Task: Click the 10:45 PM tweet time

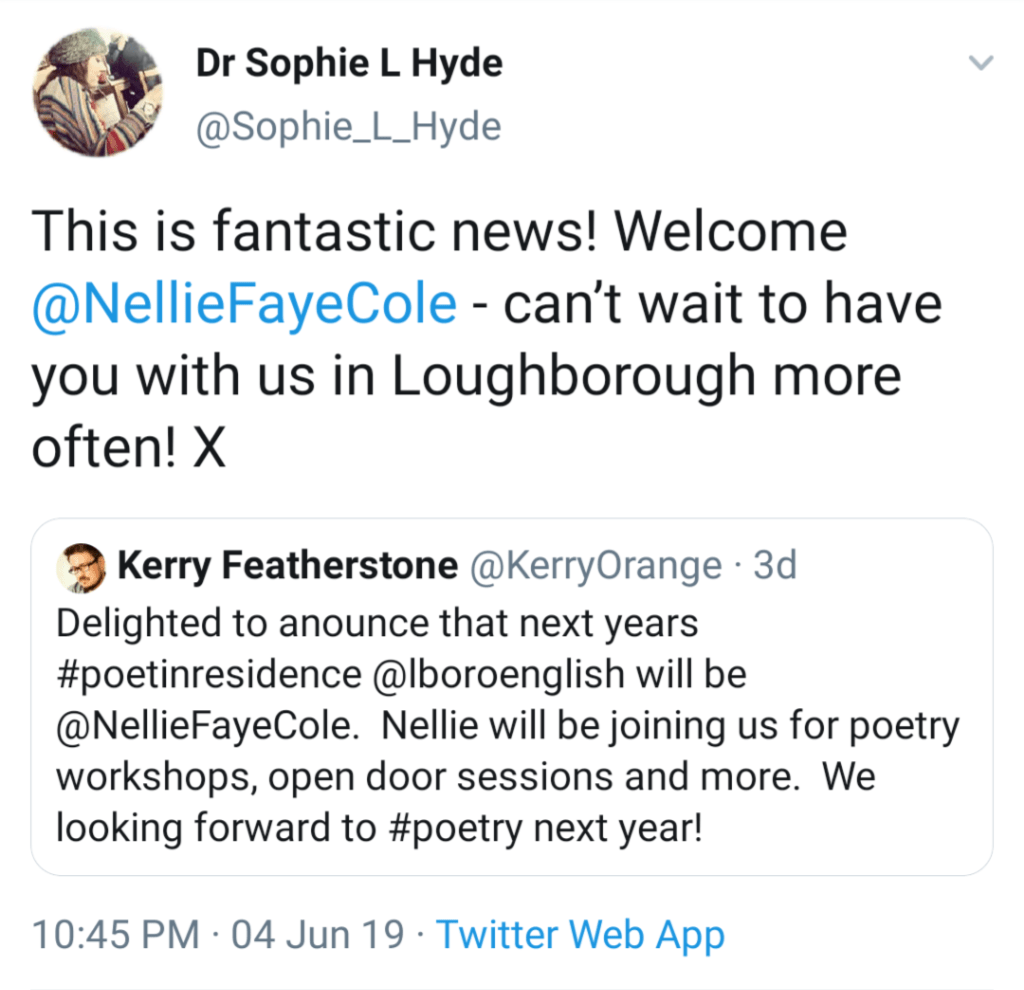Action: (x=116, y=935)
